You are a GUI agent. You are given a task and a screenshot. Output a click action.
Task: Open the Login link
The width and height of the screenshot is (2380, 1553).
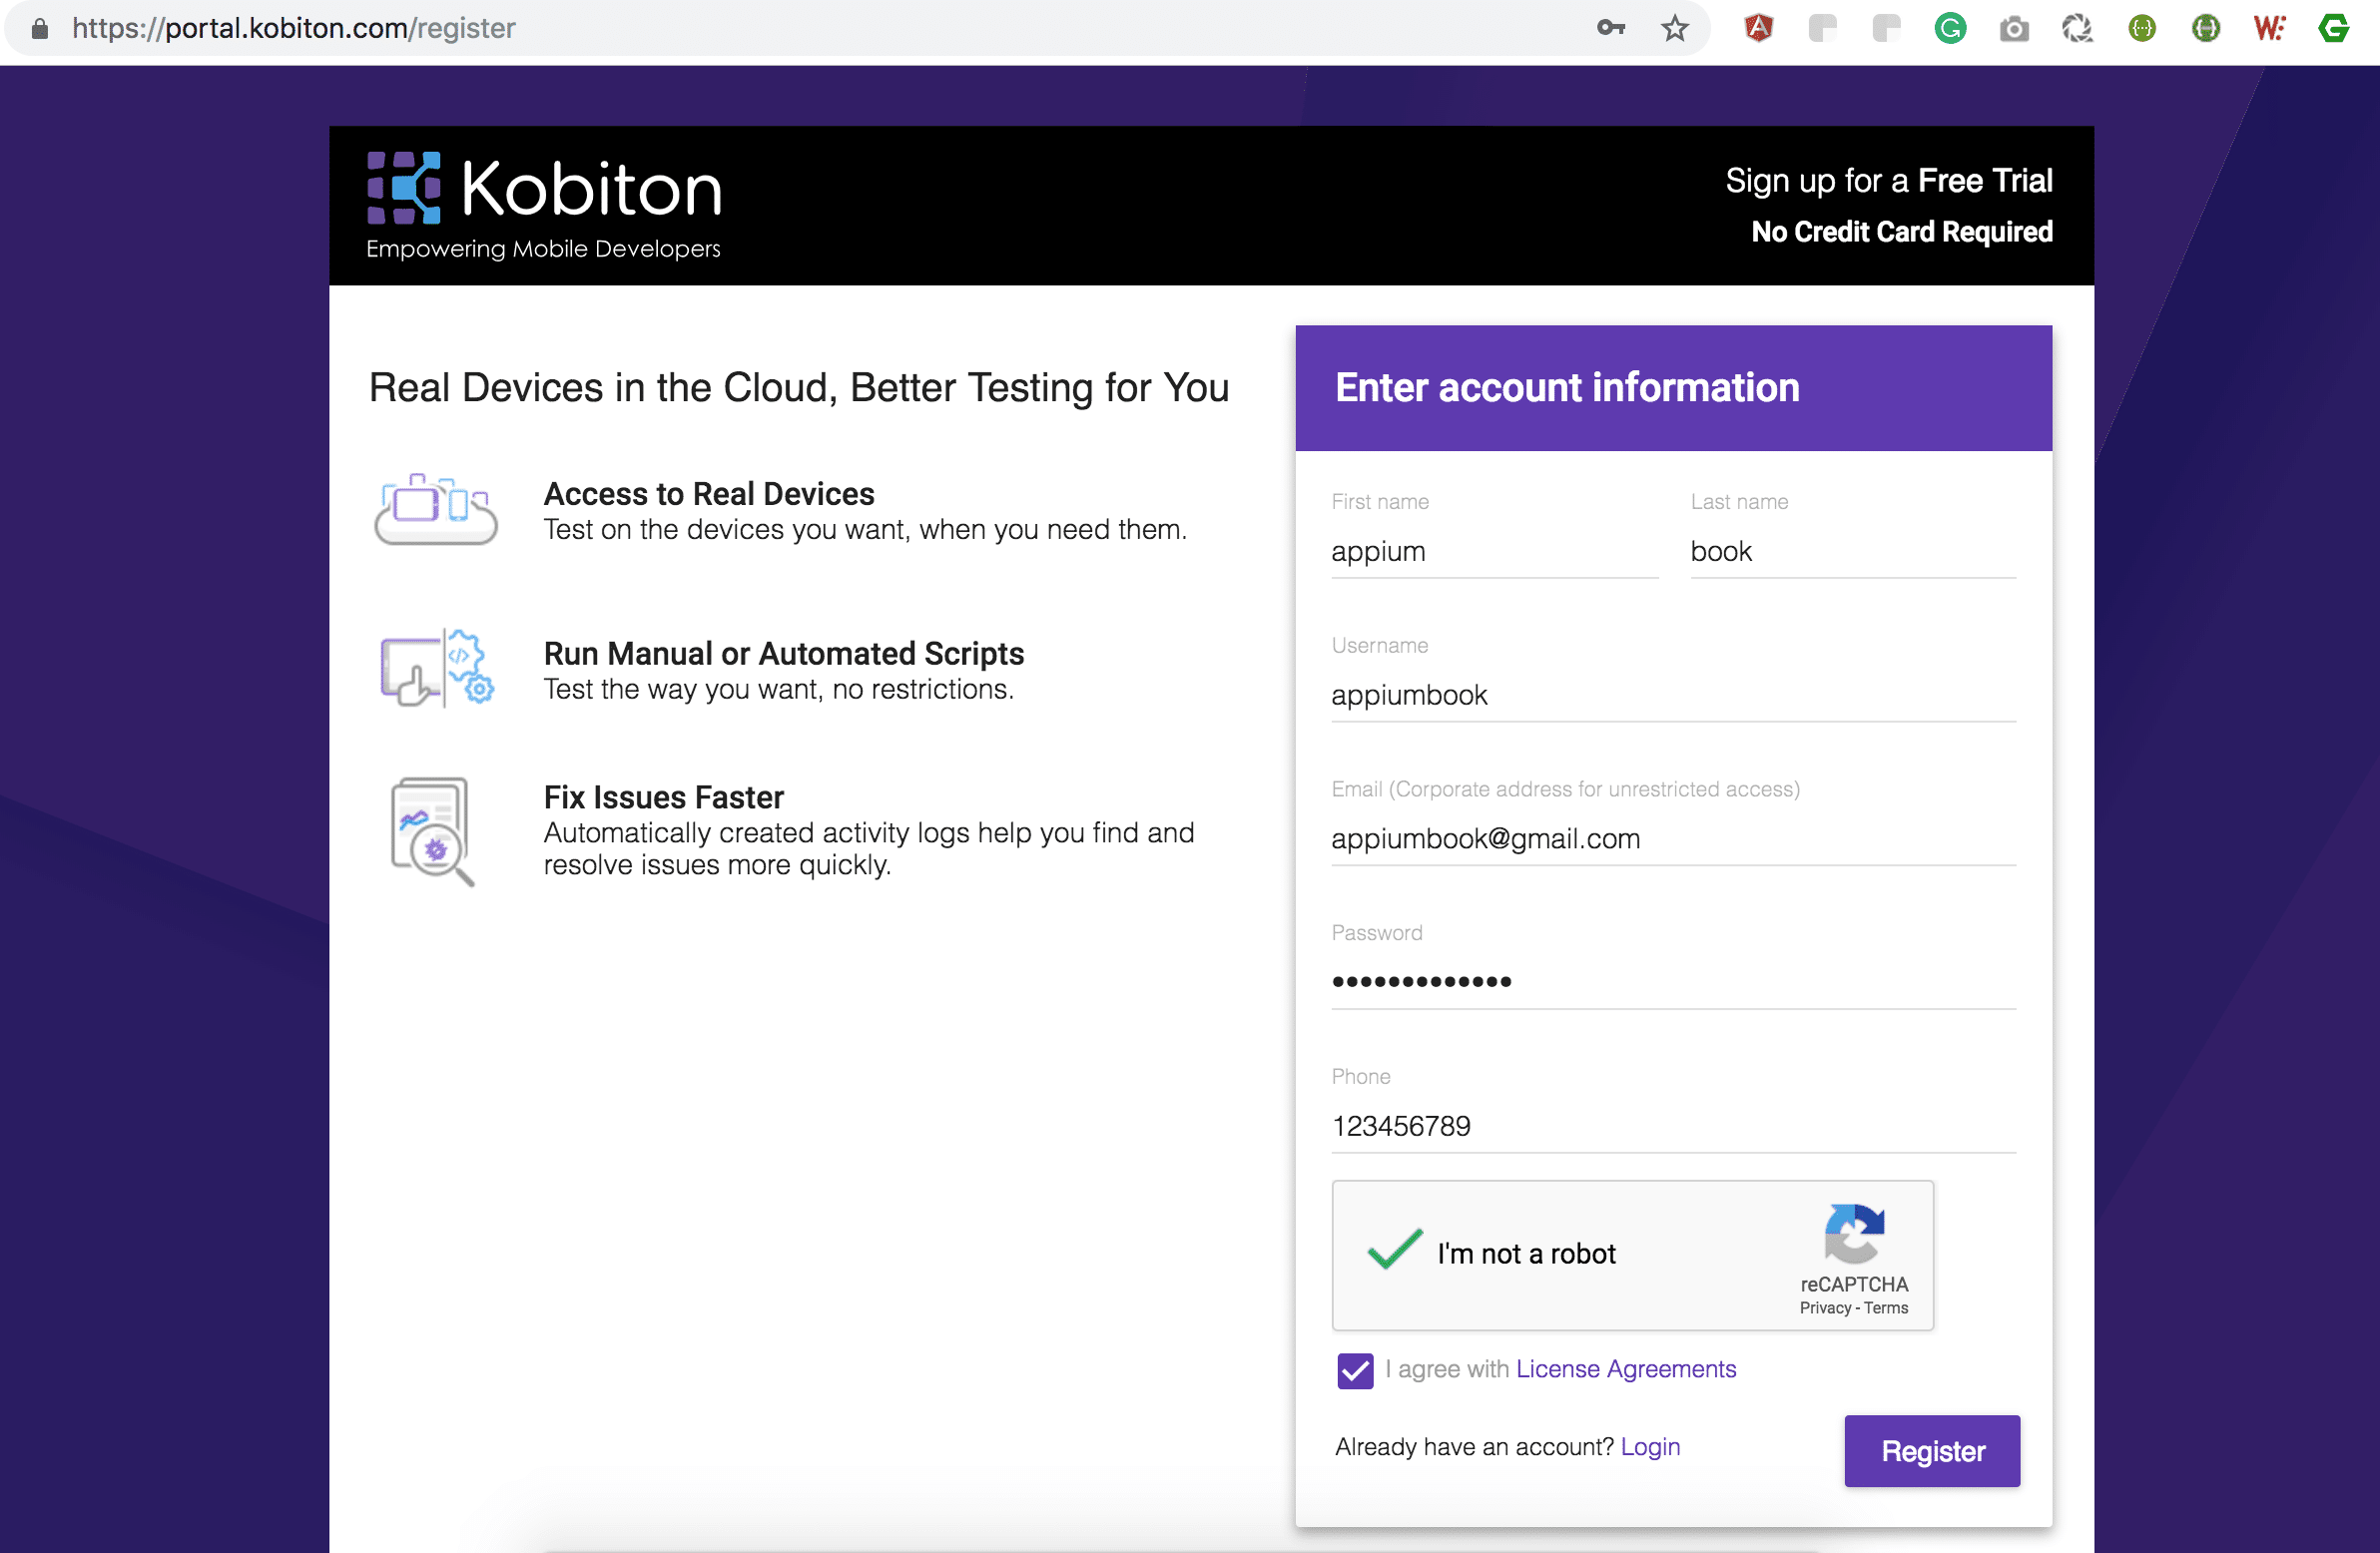pos(1650,1447)
